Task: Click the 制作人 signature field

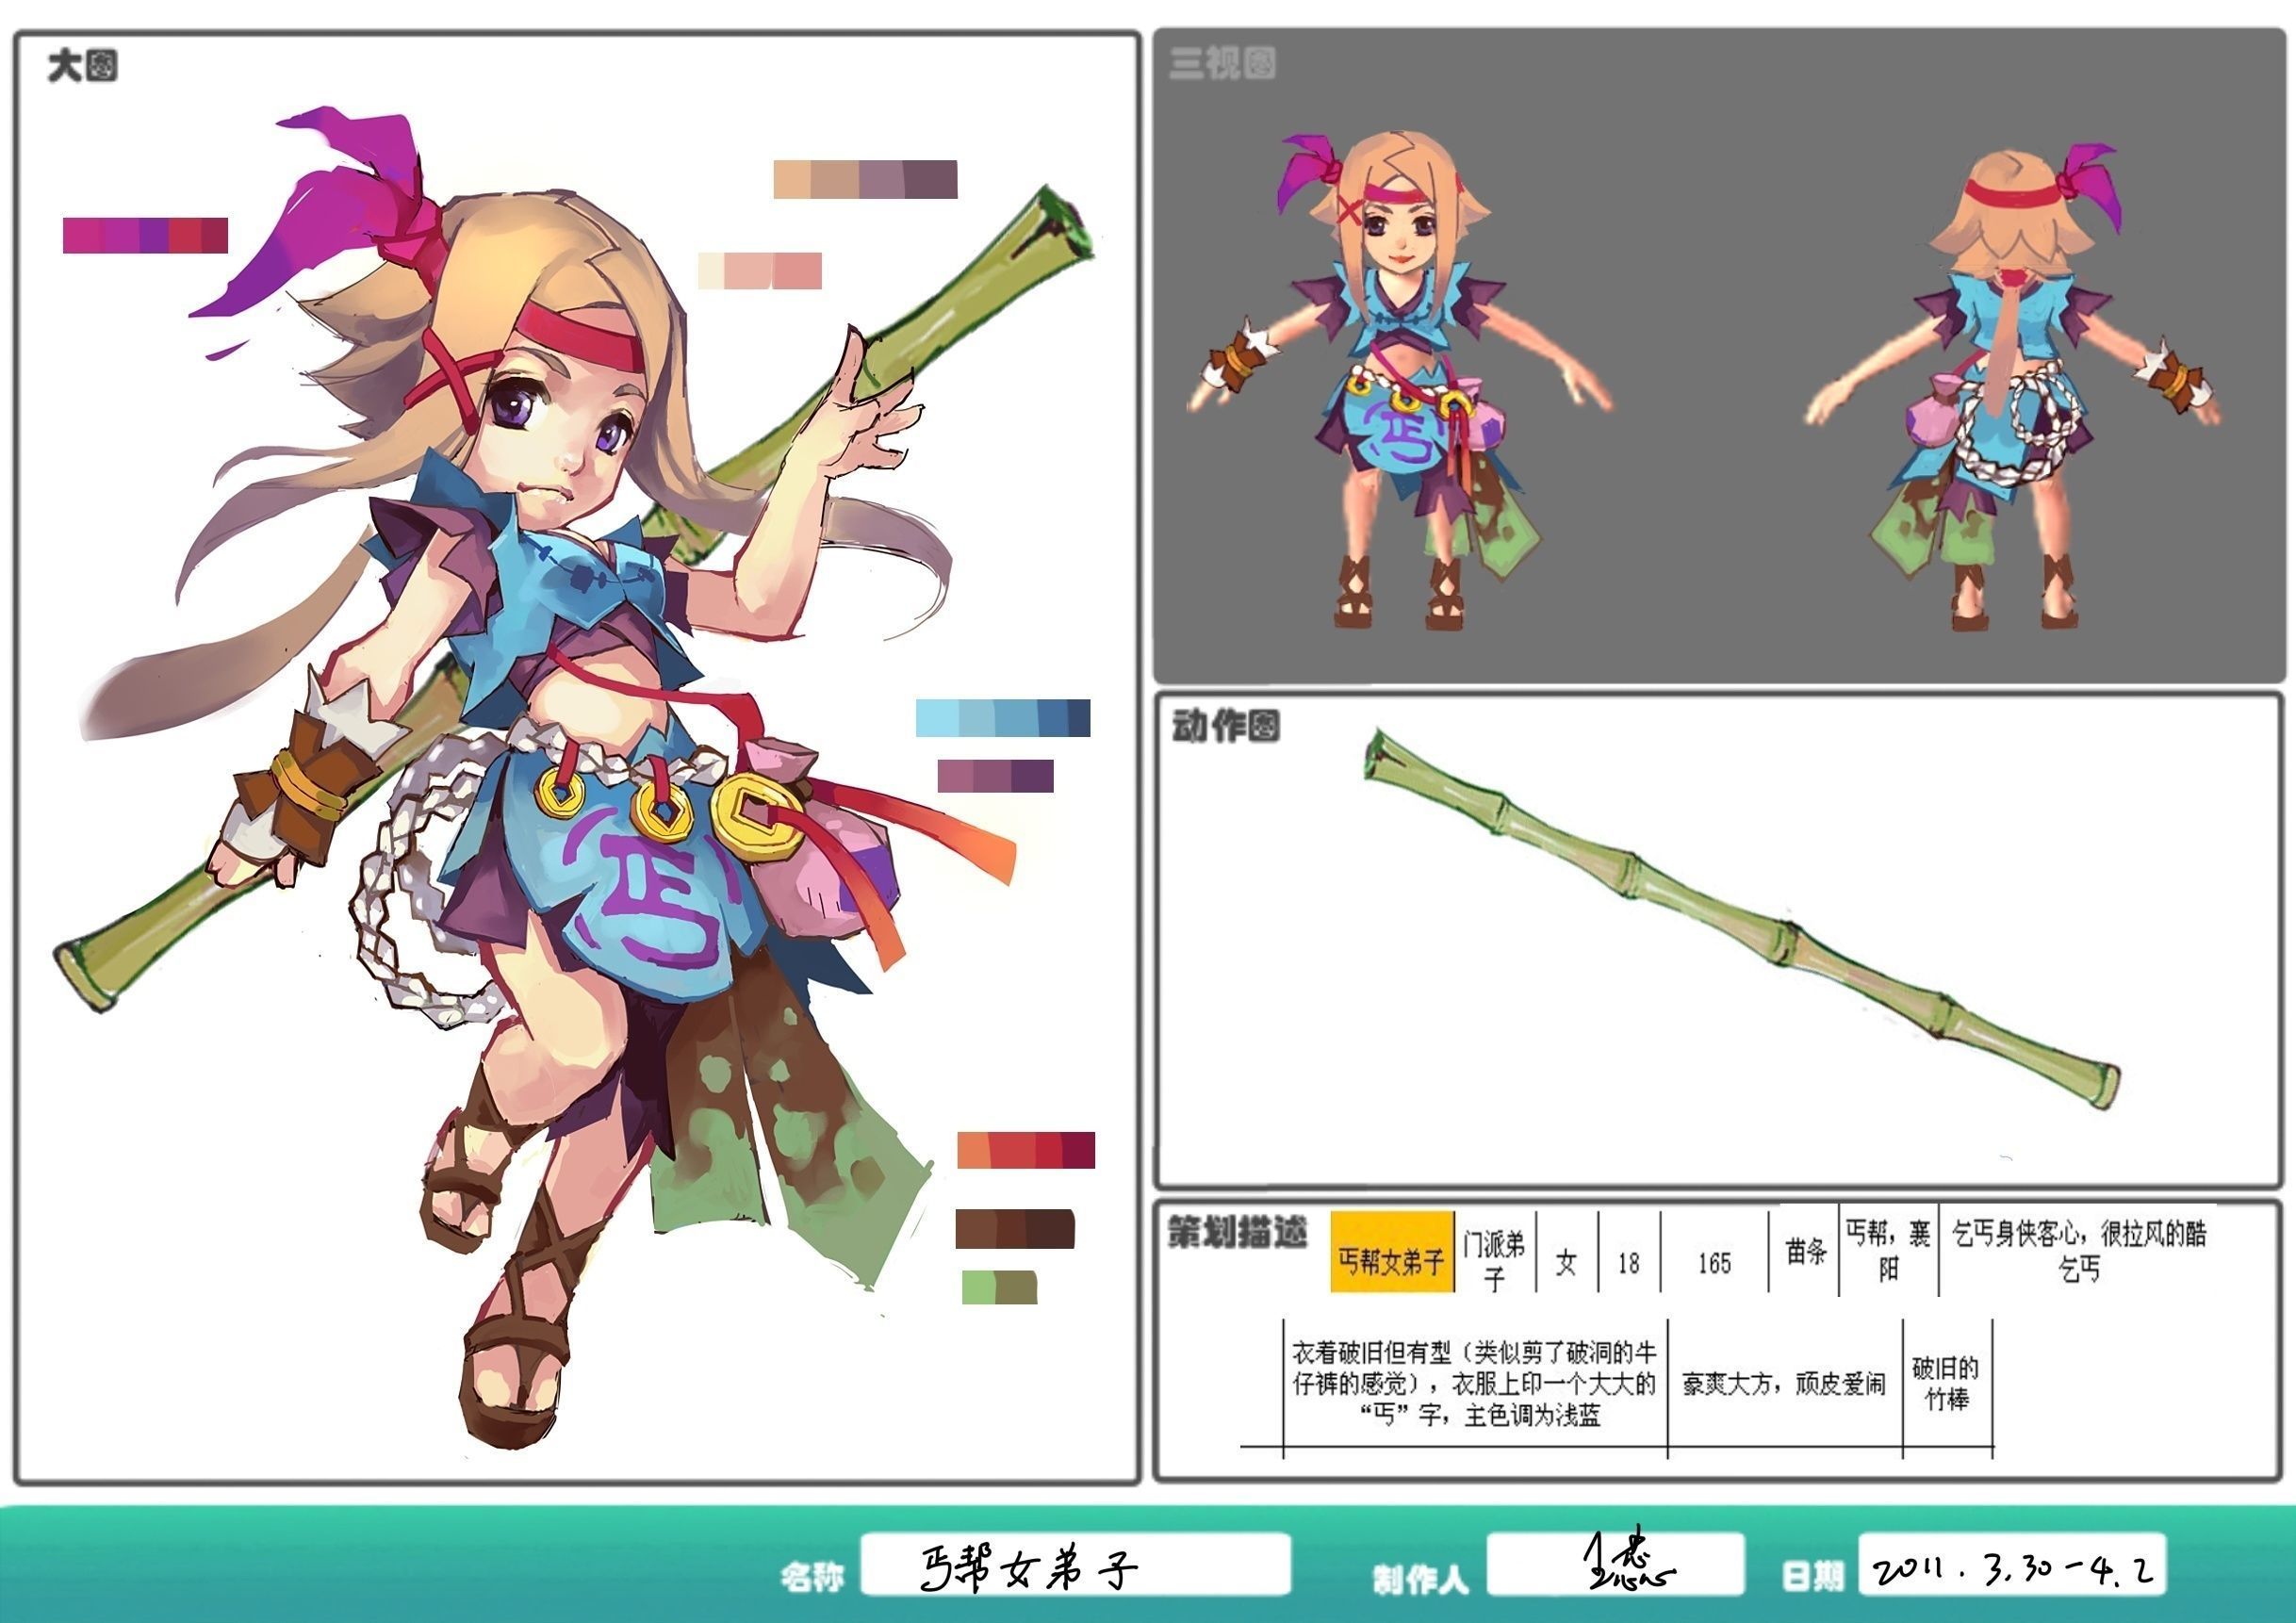Action: (1616, 1563)
